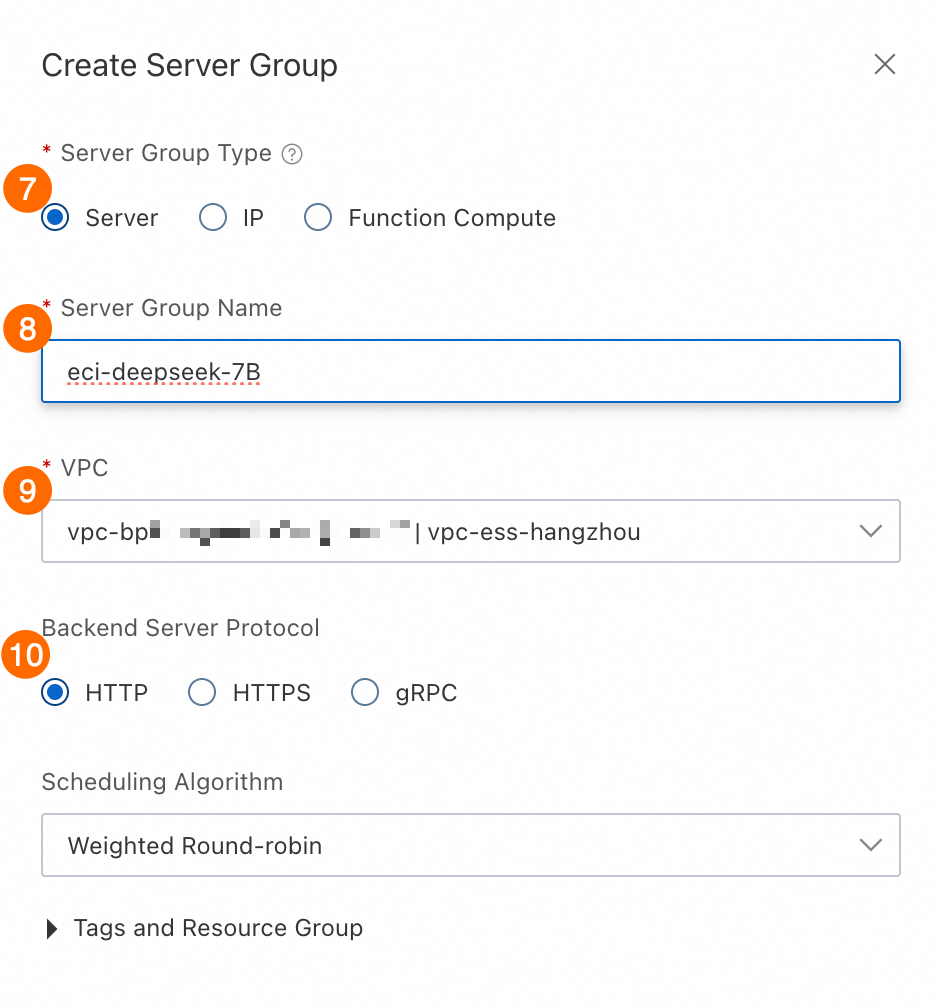Select the Server group type radio
This screenshot has height=1008, width=938.
[x=56, y=218]
